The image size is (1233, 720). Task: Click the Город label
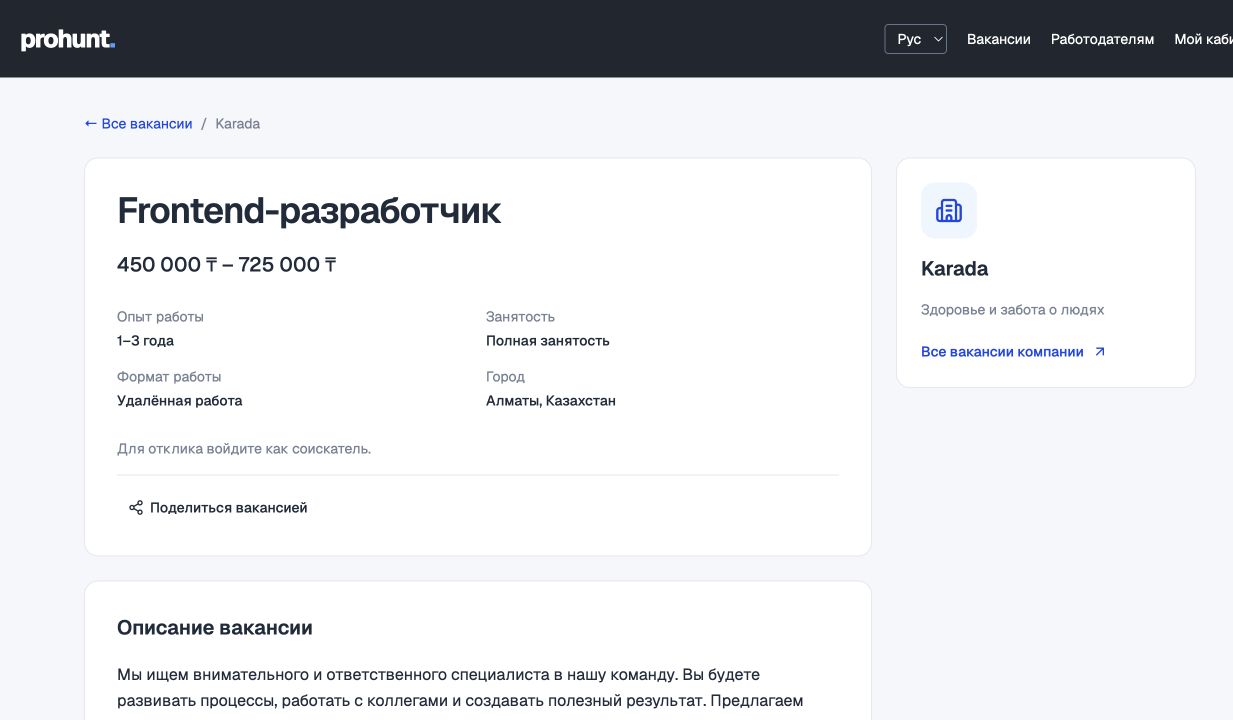pyautogui.click(x=505, y=377)
